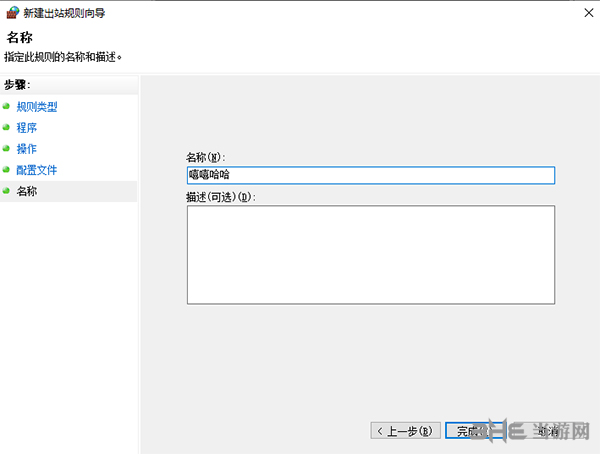Viewport: 600px width, 454px height.
Task: Click the green bullet beside 配置文件
Action: point(6,170)
